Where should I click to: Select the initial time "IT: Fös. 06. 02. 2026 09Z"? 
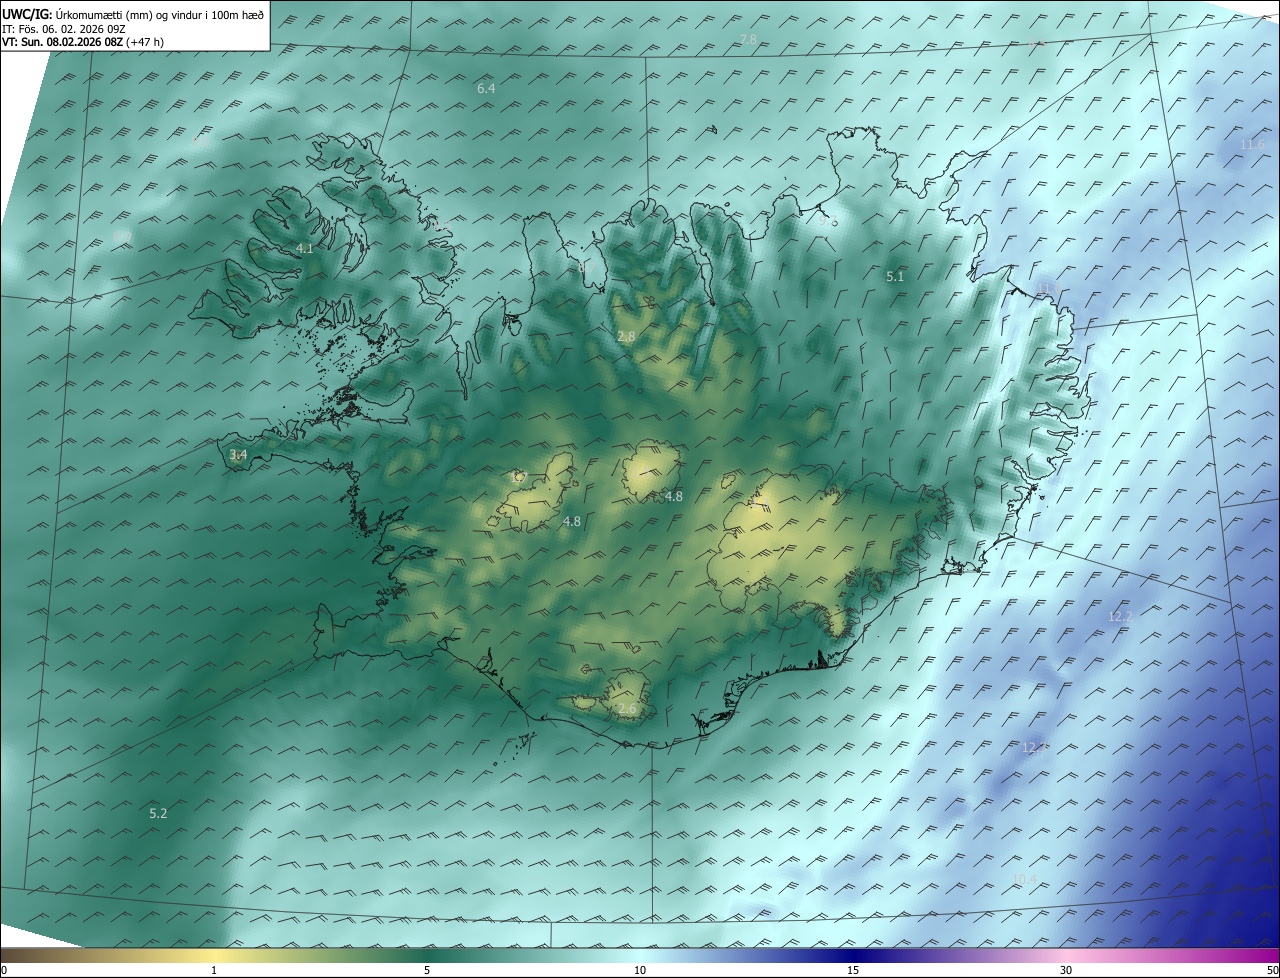click(64, 29)
